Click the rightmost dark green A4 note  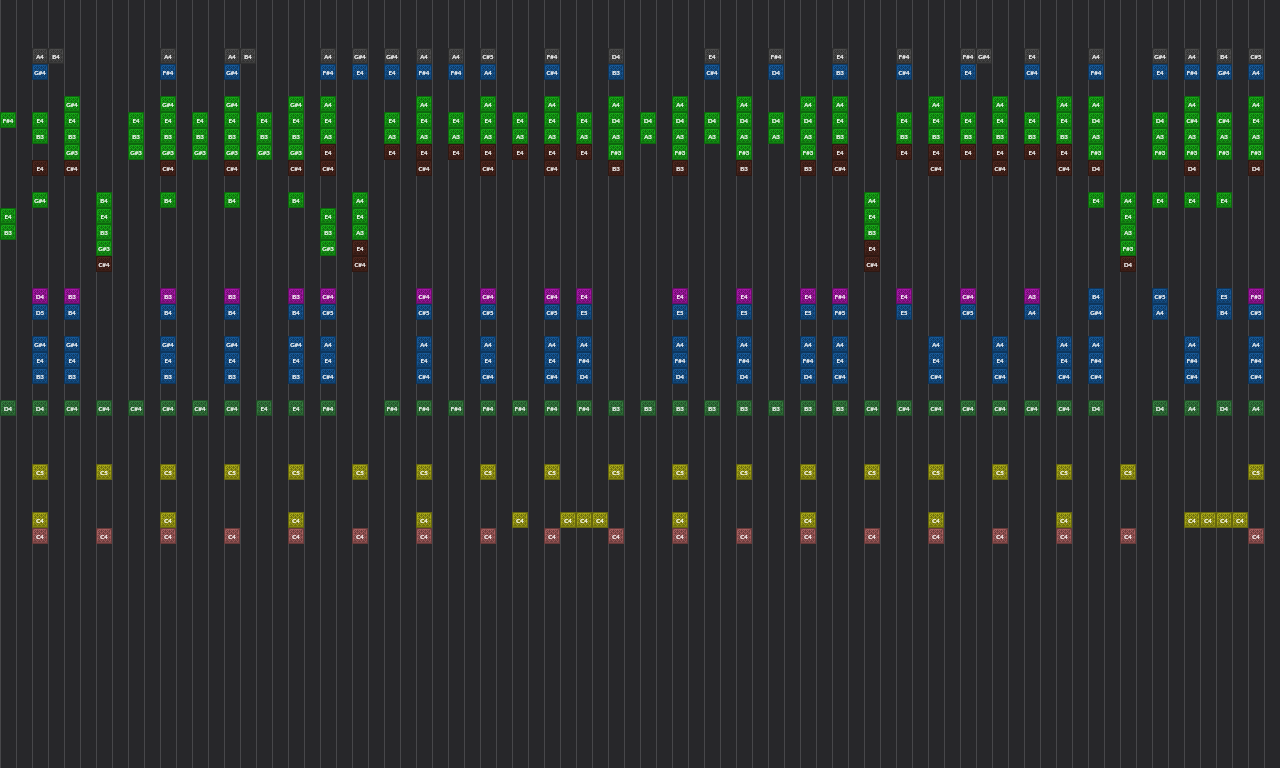[1256, 409]
